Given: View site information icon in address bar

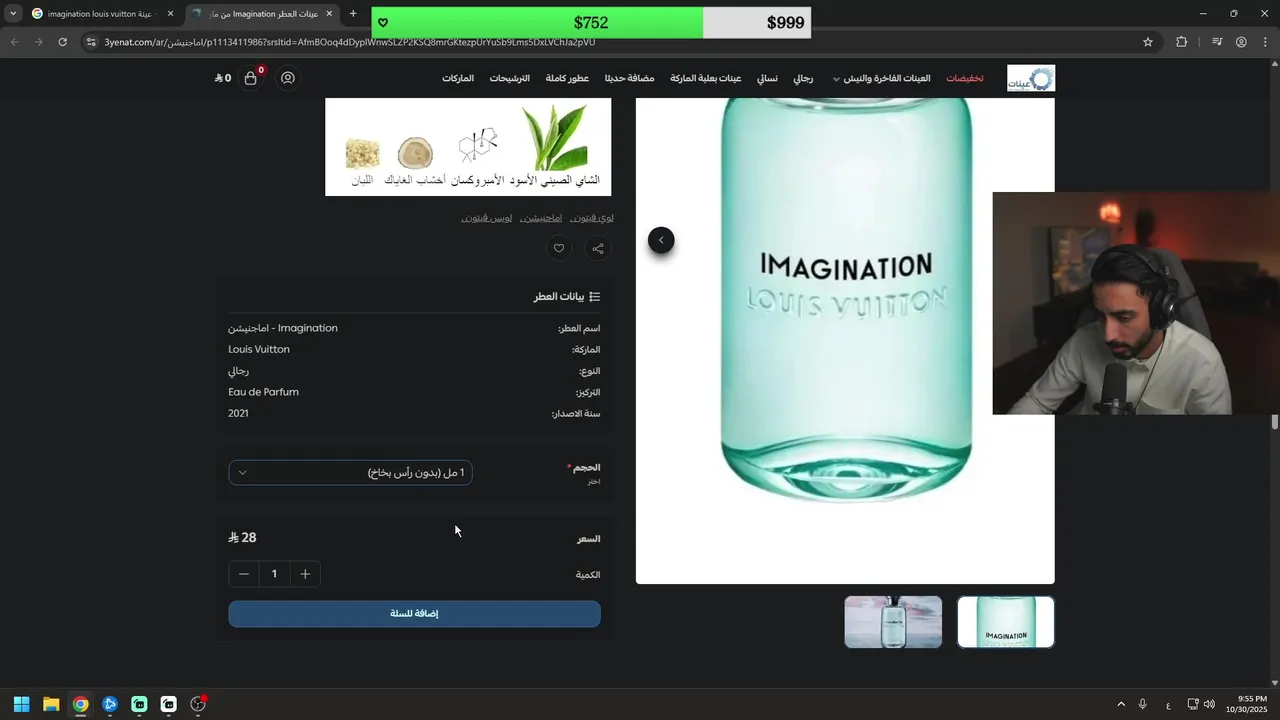Looking at the screenshot, I should click(91, 42).
